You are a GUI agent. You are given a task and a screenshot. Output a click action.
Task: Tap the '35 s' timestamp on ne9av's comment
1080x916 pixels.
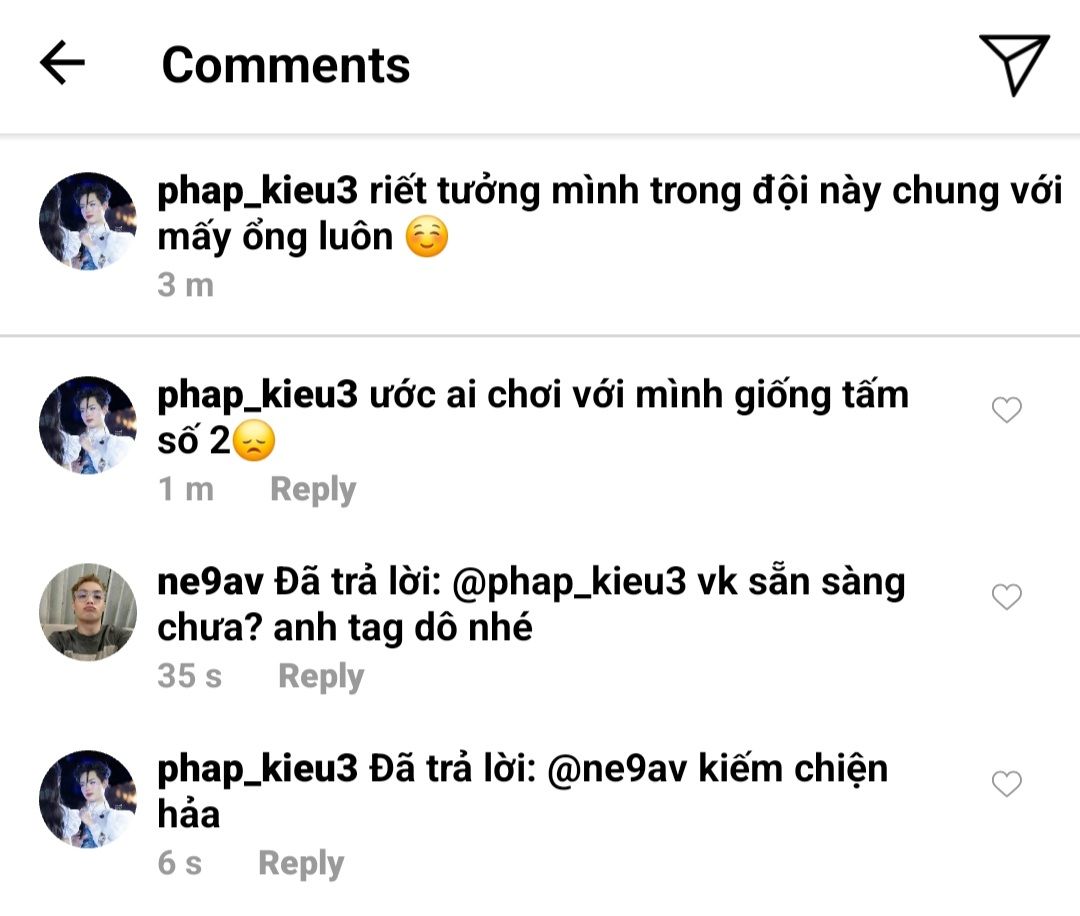point(190,676)
